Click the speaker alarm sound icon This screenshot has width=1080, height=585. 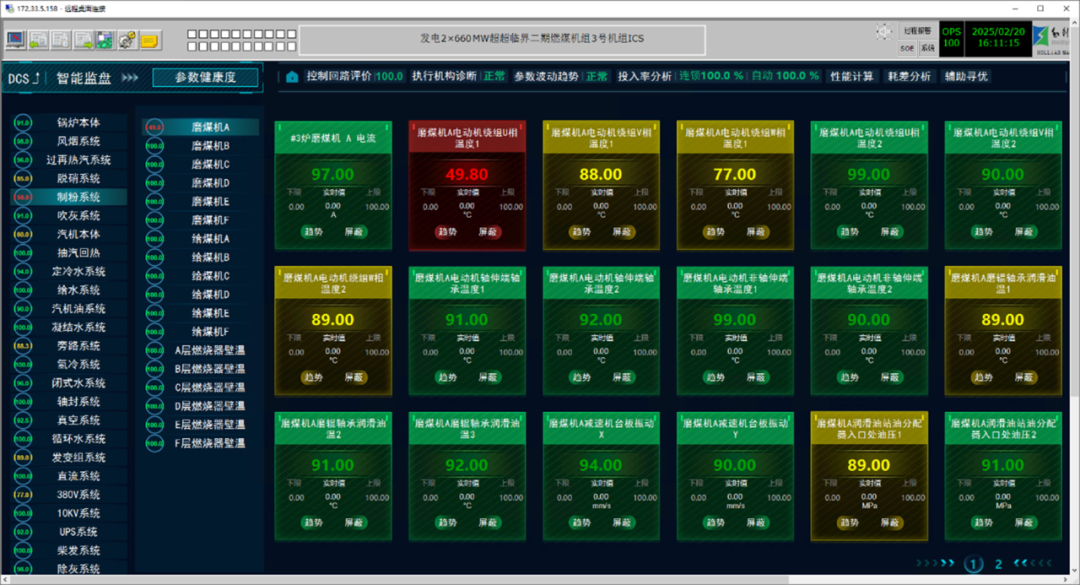coord(883,32)
